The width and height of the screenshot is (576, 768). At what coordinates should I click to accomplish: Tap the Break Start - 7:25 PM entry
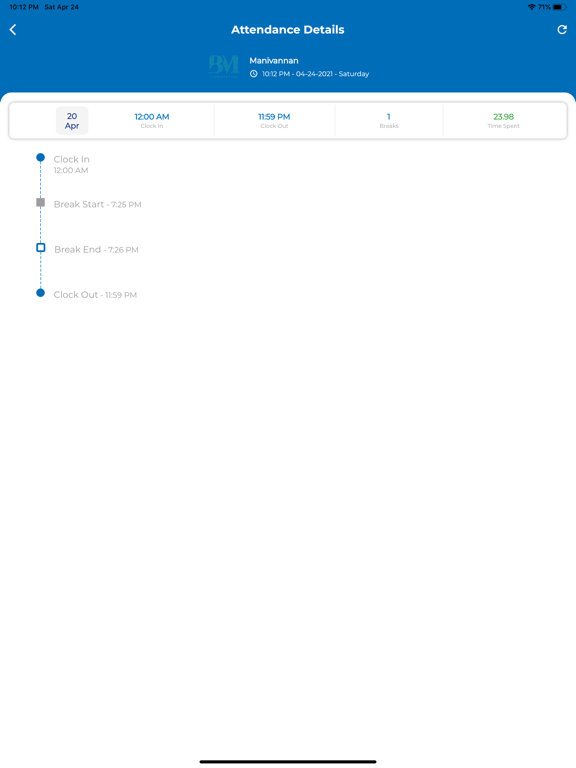(x=97, y=204)
